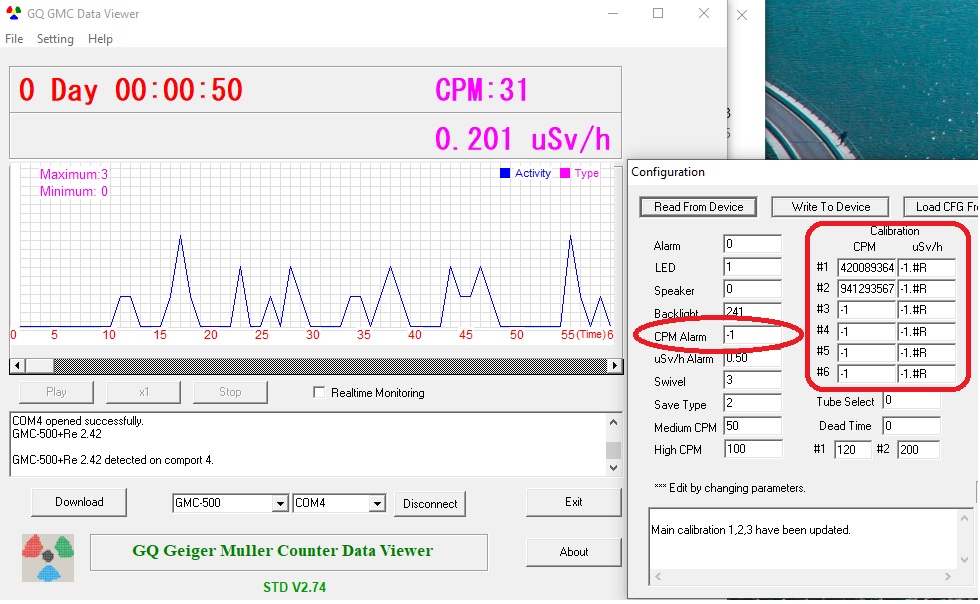
Task: Open the Help menu
Action: coord(100,39)
